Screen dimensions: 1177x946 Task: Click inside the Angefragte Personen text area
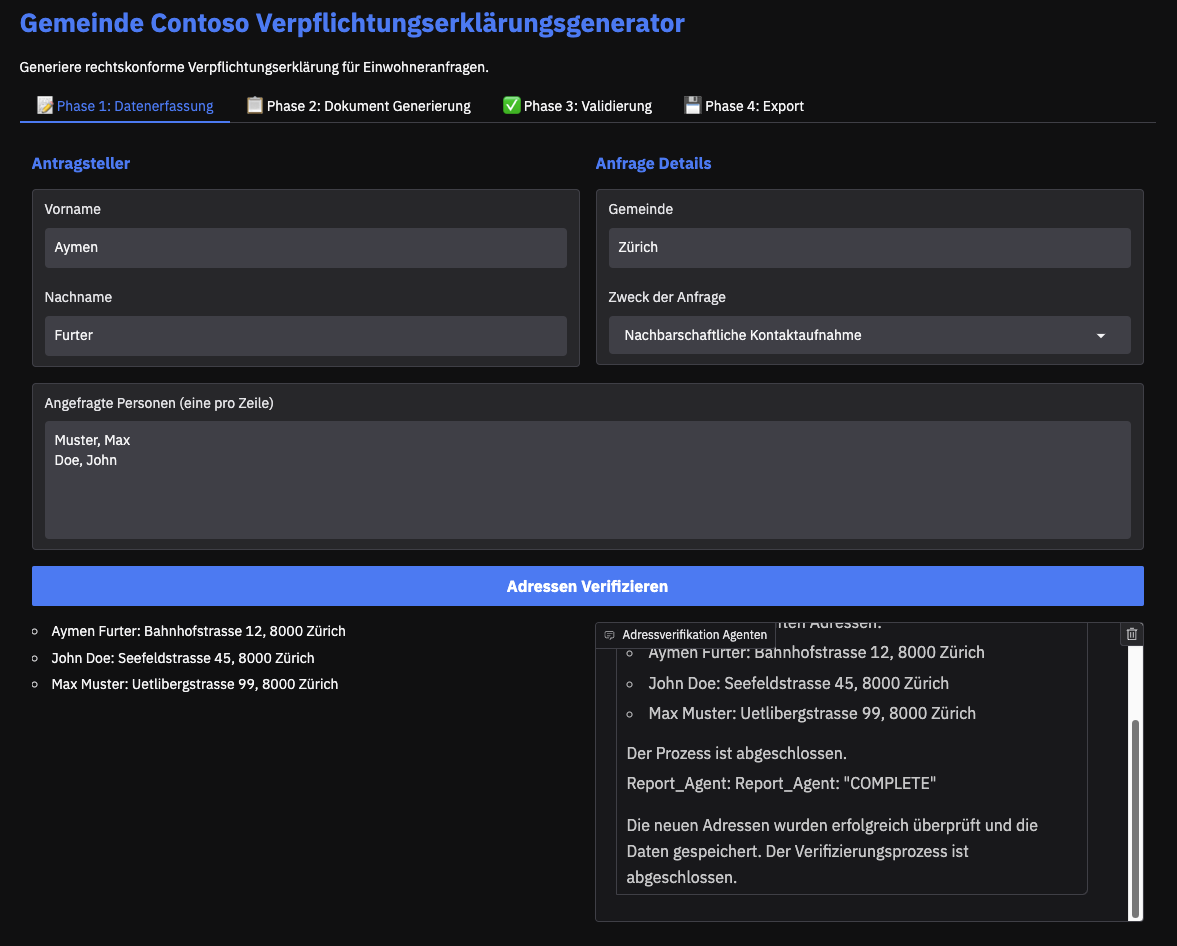coord(588,480)
